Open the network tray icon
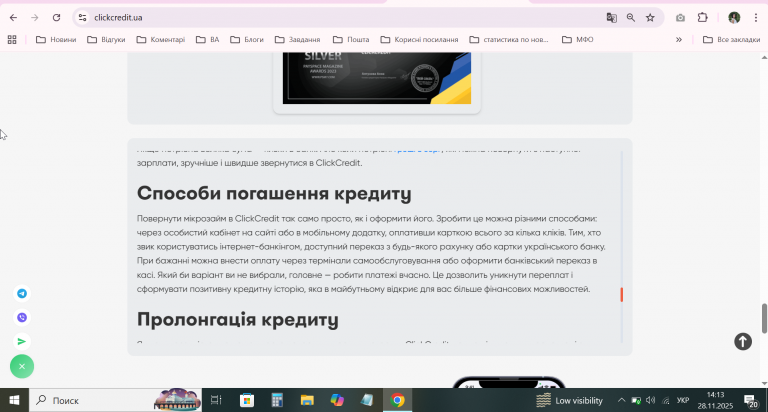This screenshot has width=768, height=412. (666, 401)
